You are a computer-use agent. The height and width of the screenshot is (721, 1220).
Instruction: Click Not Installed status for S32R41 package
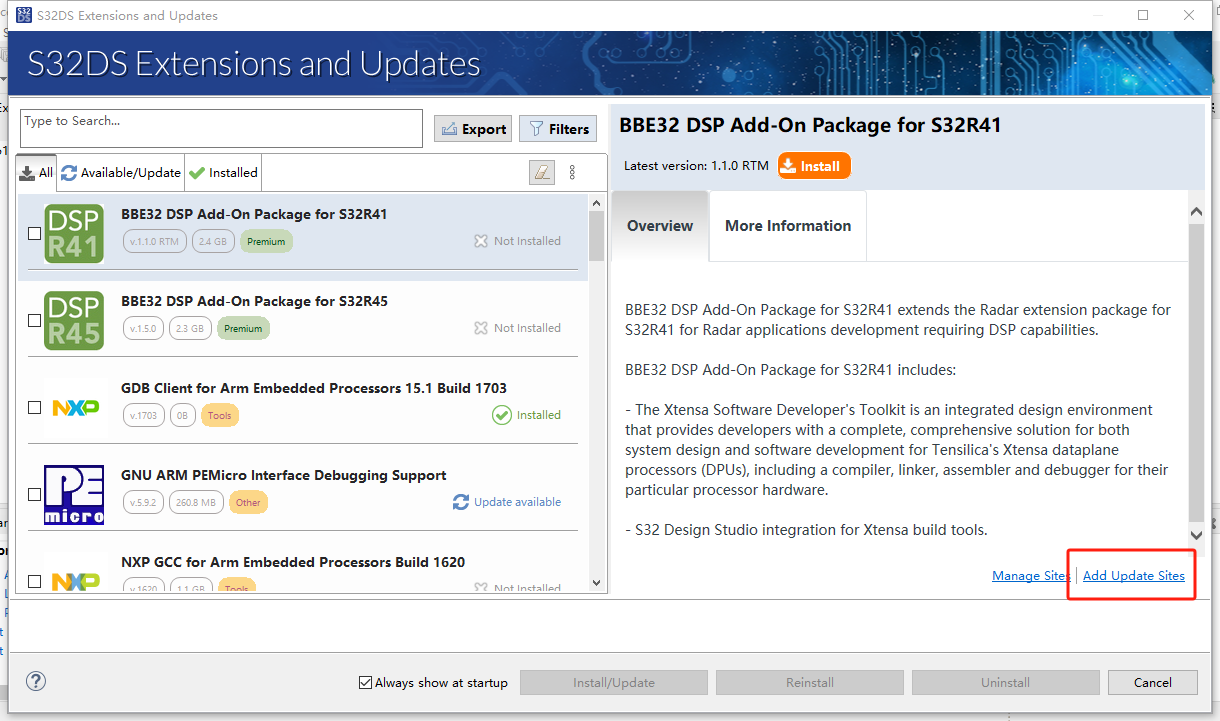click(x=517, y=241)
